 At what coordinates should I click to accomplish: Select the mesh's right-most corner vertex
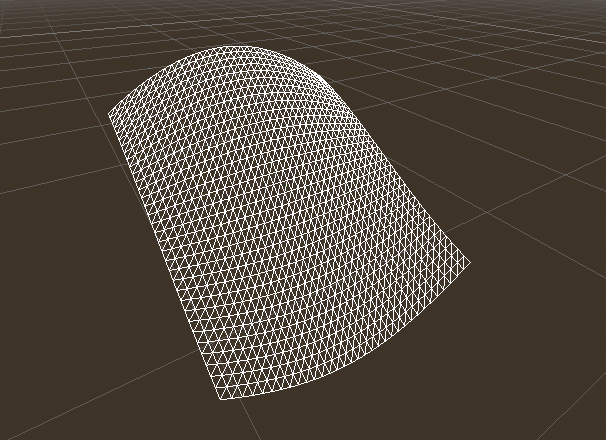coord(471,264)
